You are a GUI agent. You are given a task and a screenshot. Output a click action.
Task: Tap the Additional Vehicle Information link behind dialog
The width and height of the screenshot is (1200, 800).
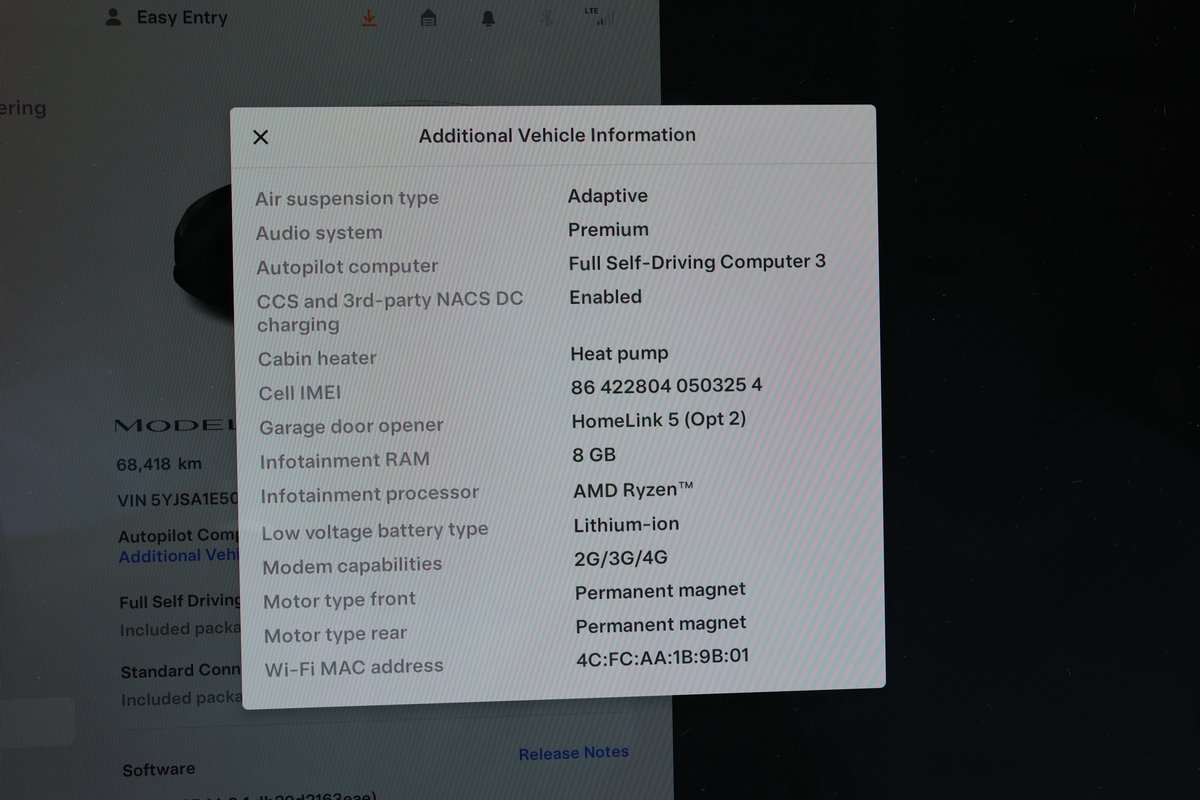point(178,556)
